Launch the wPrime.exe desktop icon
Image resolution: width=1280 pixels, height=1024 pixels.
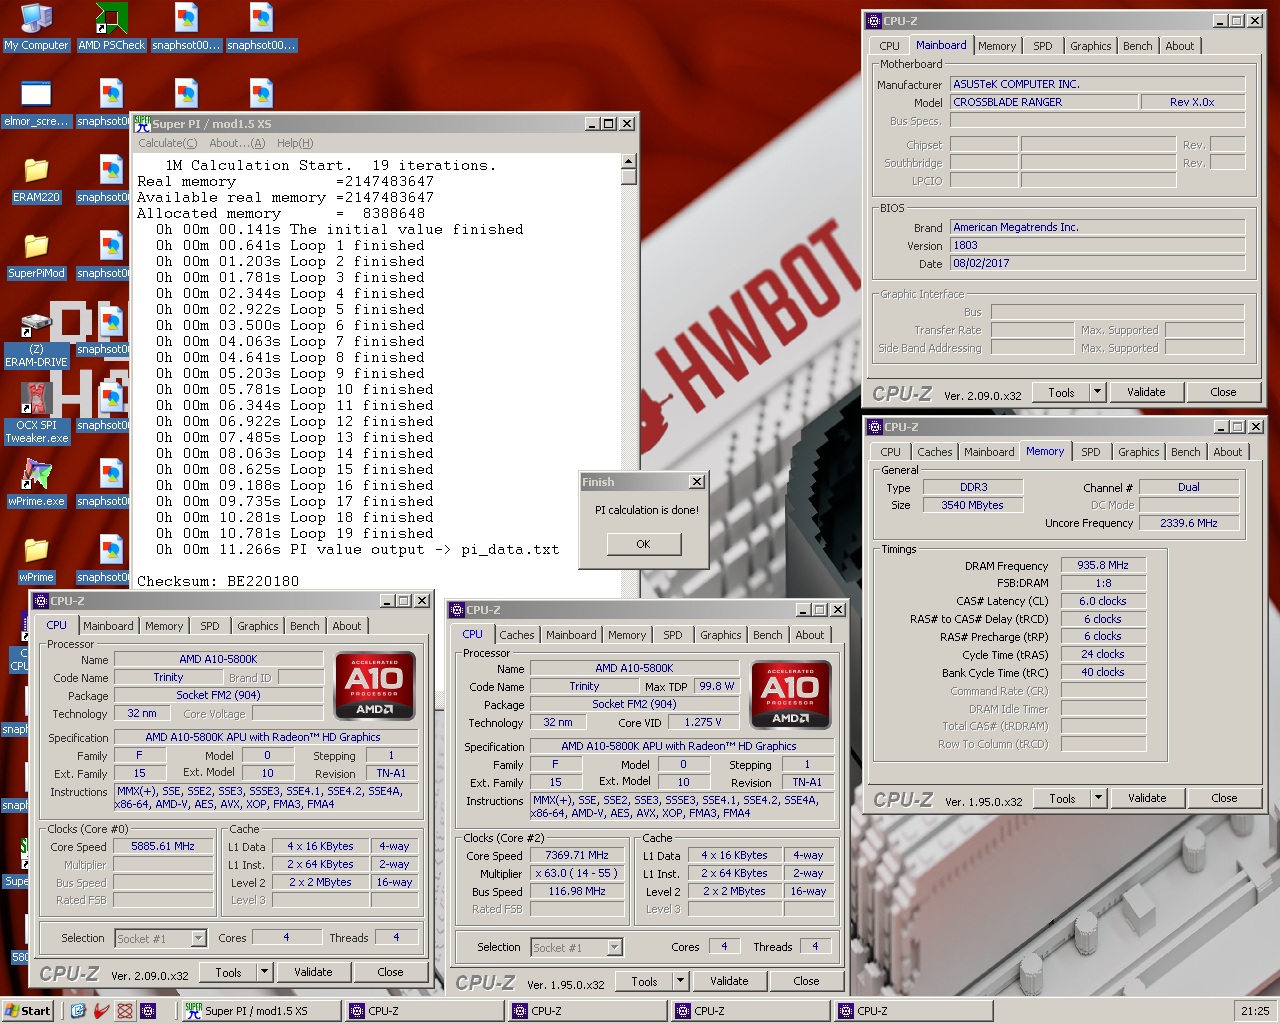(x=36, y=483)
